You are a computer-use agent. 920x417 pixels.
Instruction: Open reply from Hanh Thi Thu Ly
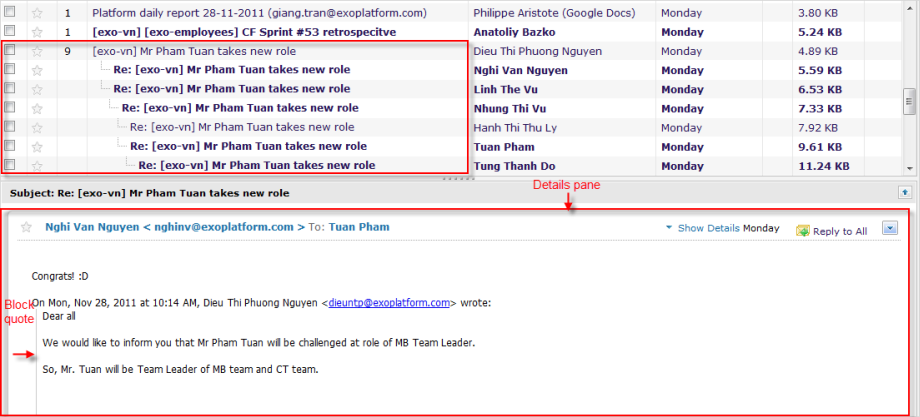pos(242,127)
